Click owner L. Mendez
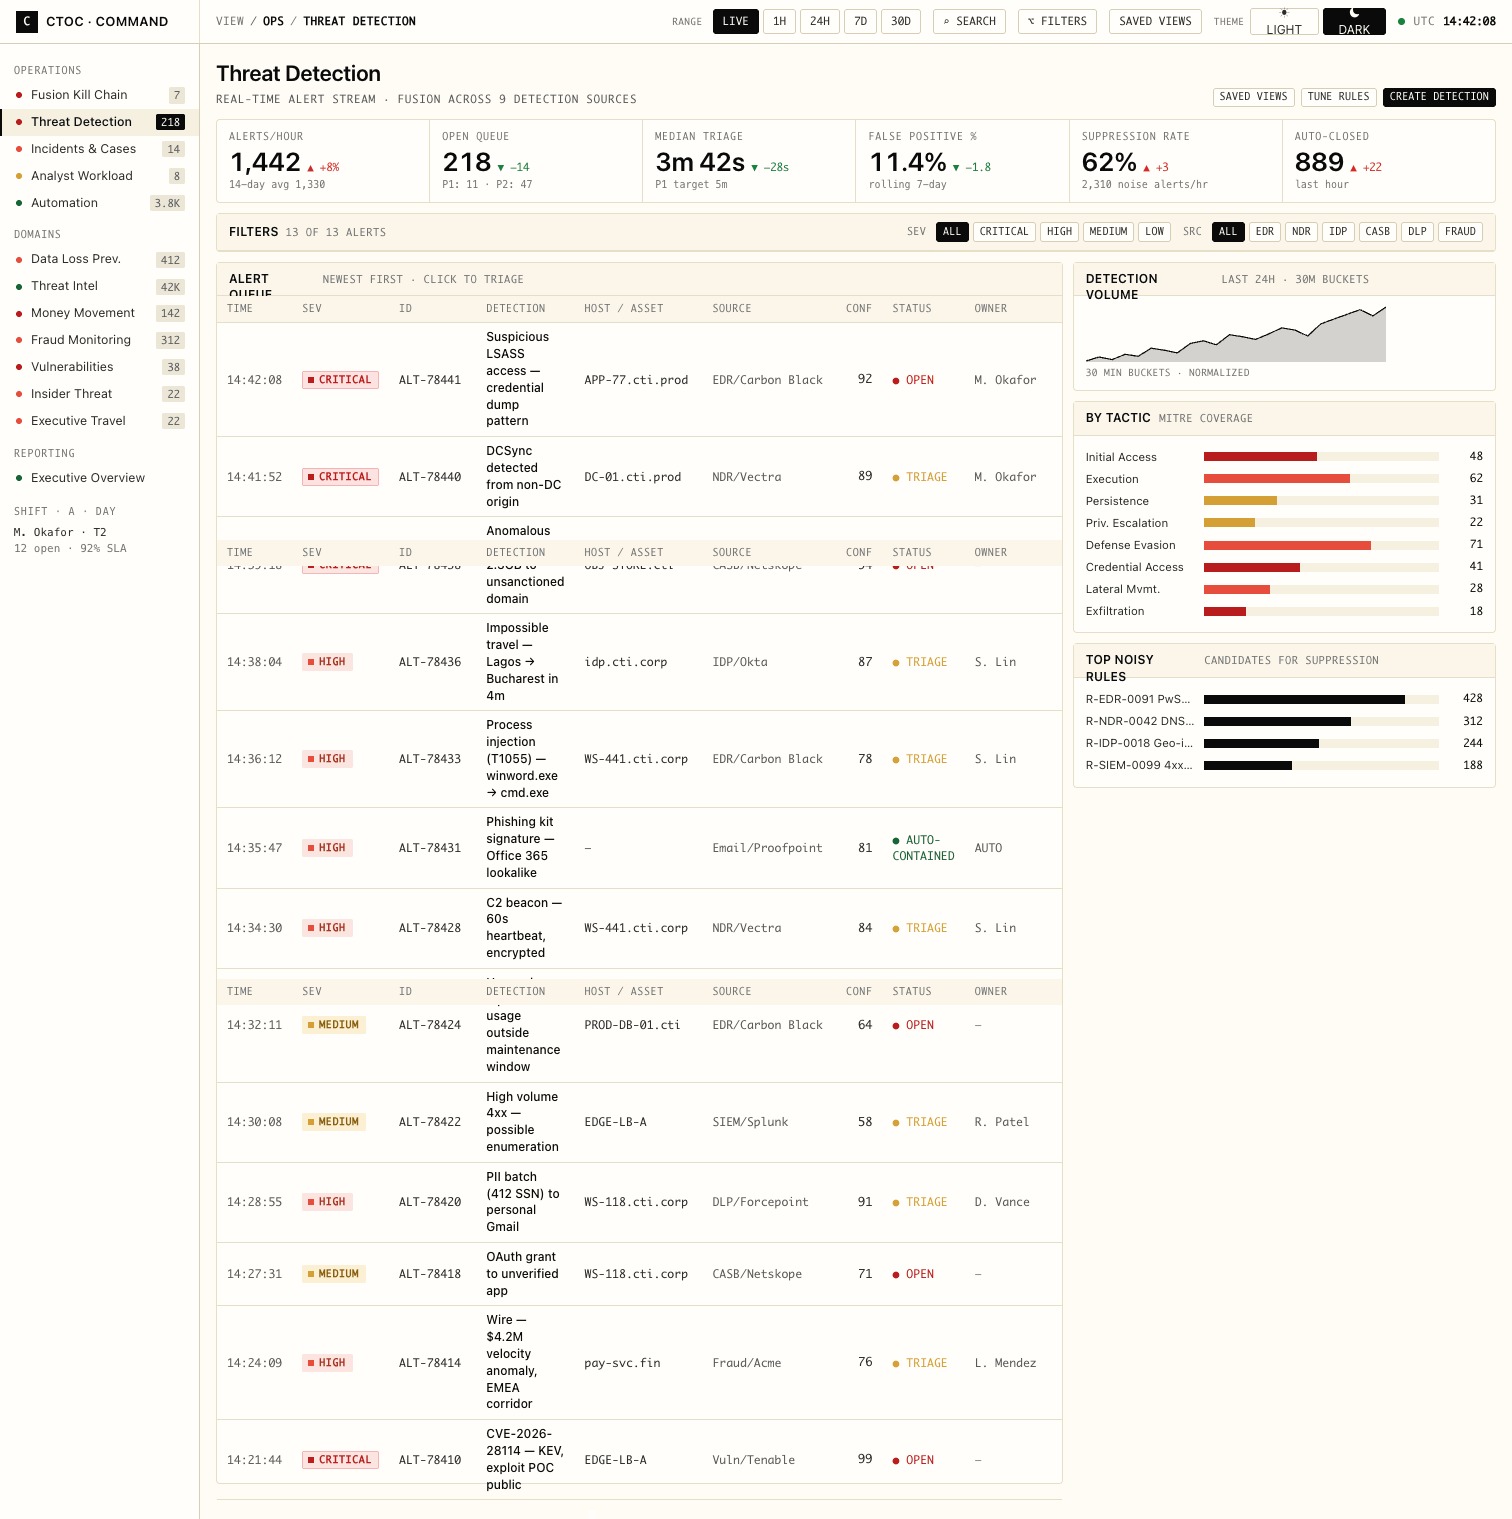The height and width of the screenshot is (1519, 1512). click(x=1005, y=1363)
